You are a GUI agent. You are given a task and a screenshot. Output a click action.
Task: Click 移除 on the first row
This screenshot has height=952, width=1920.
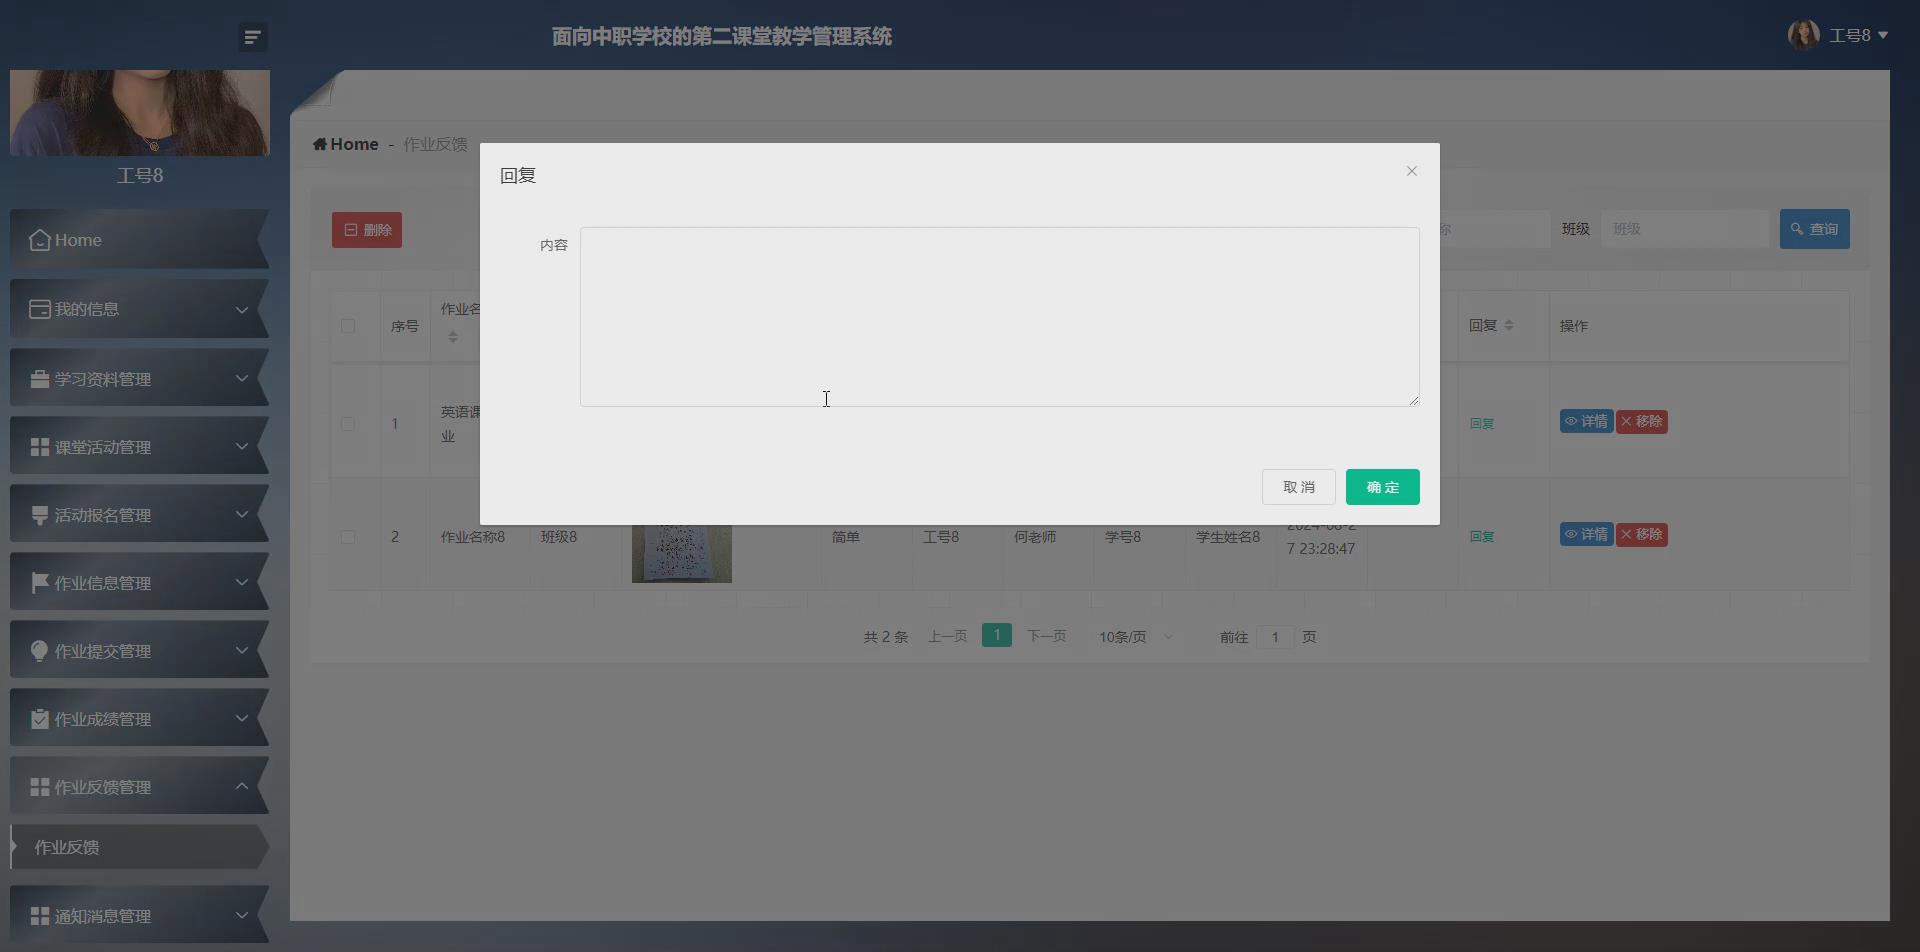[x=1641, y=421]
